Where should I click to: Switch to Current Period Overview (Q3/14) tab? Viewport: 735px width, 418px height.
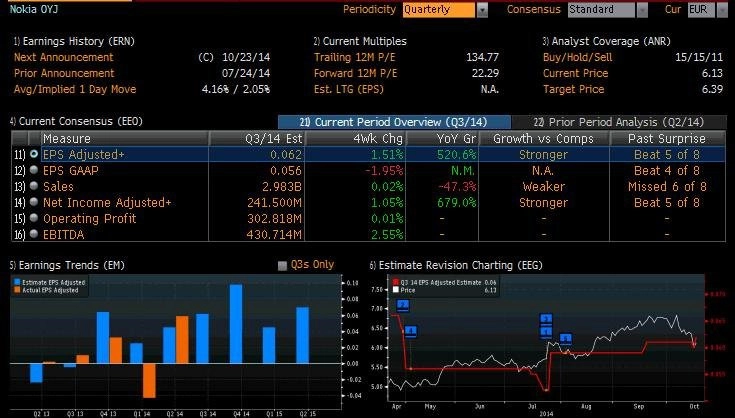click(394, 122)
